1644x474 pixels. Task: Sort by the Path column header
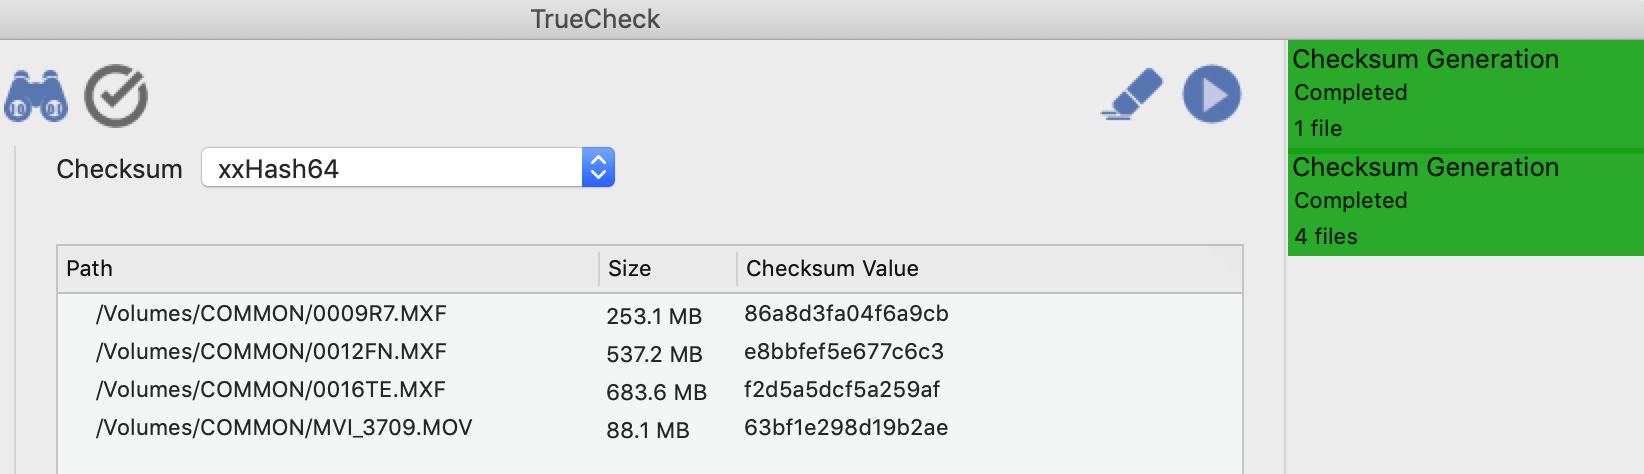[x=328, y=269]
